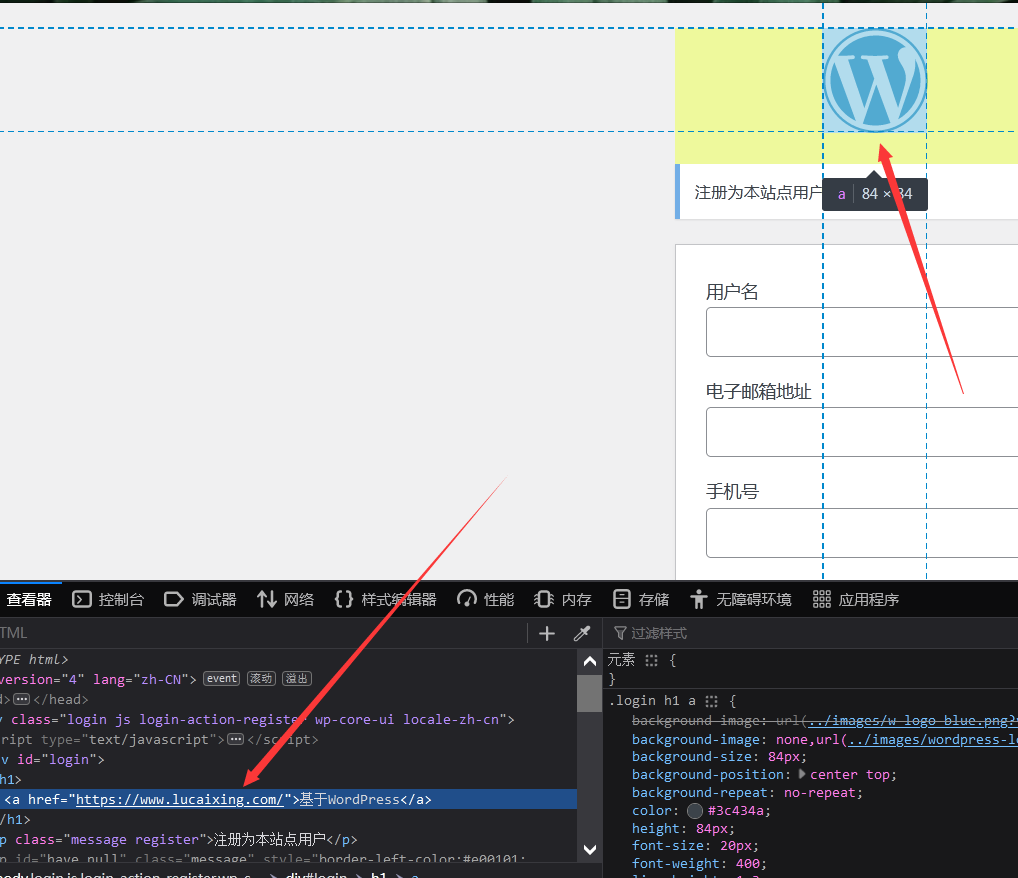
Task: Click the #3c434a color swatch
Action: click(695, 810)
